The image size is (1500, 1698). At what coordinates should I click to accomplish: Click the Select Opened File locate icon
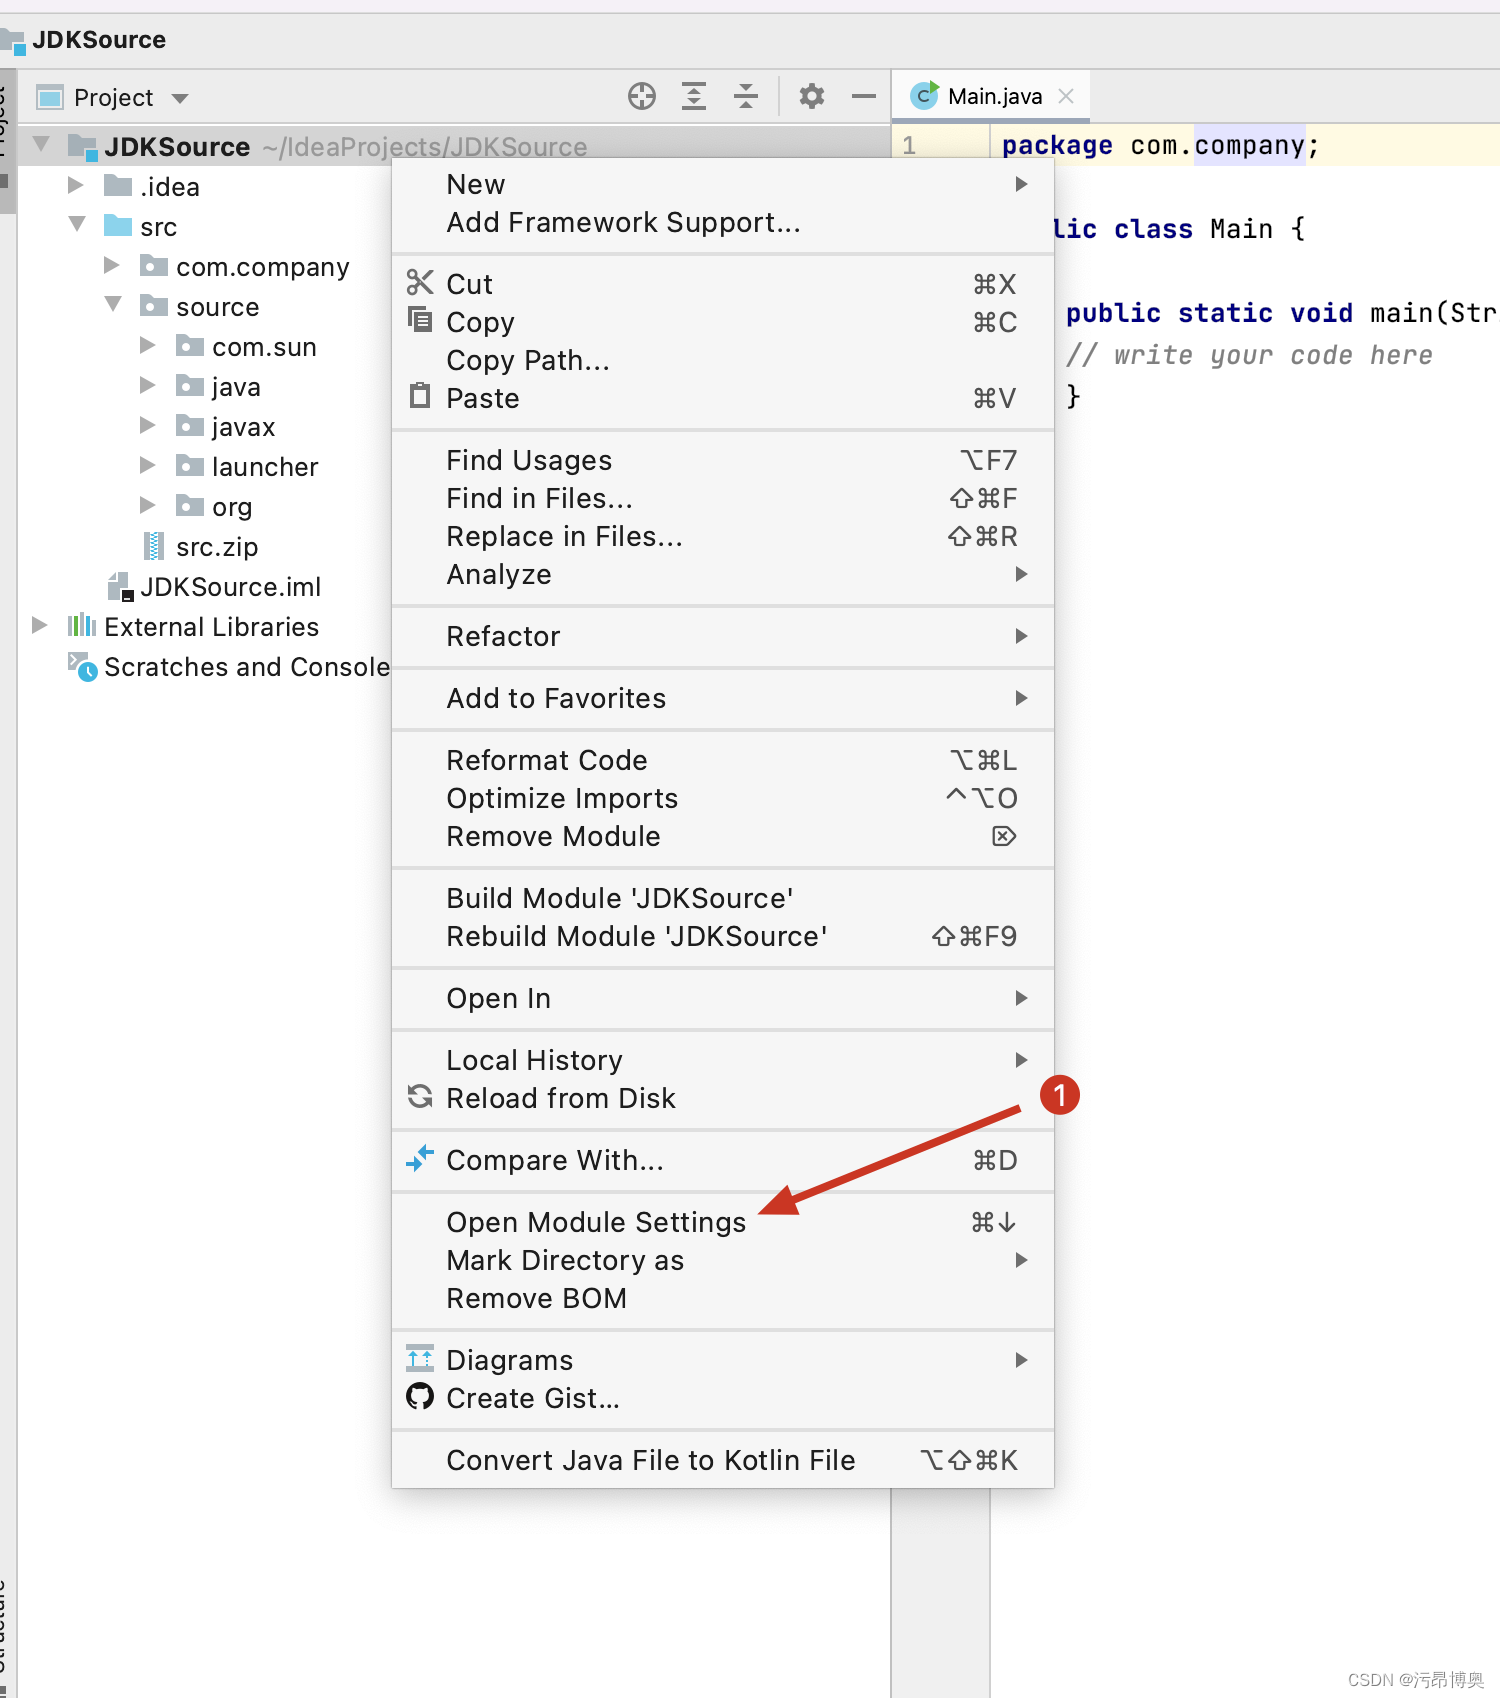[x=642, y=96]
